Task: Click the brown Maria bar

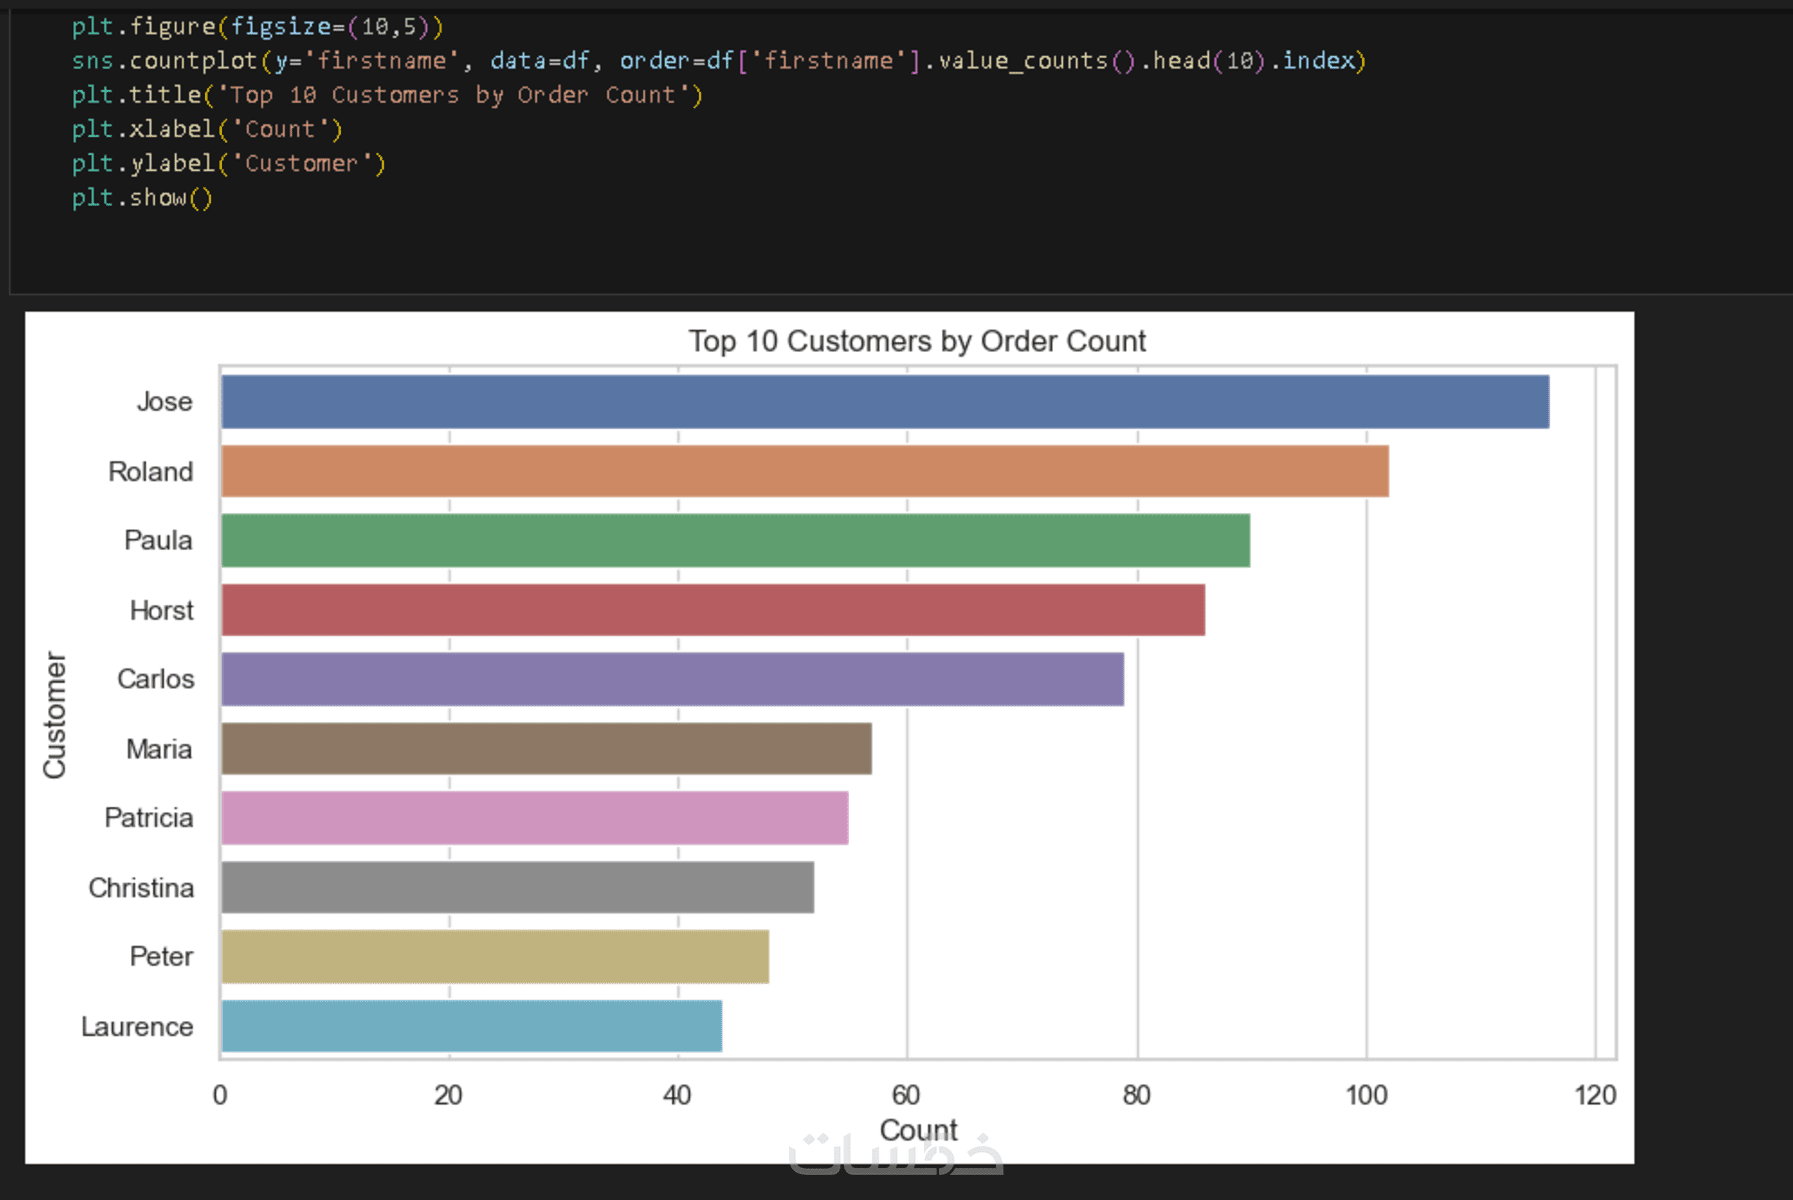Action: click(x=546, y=749)
